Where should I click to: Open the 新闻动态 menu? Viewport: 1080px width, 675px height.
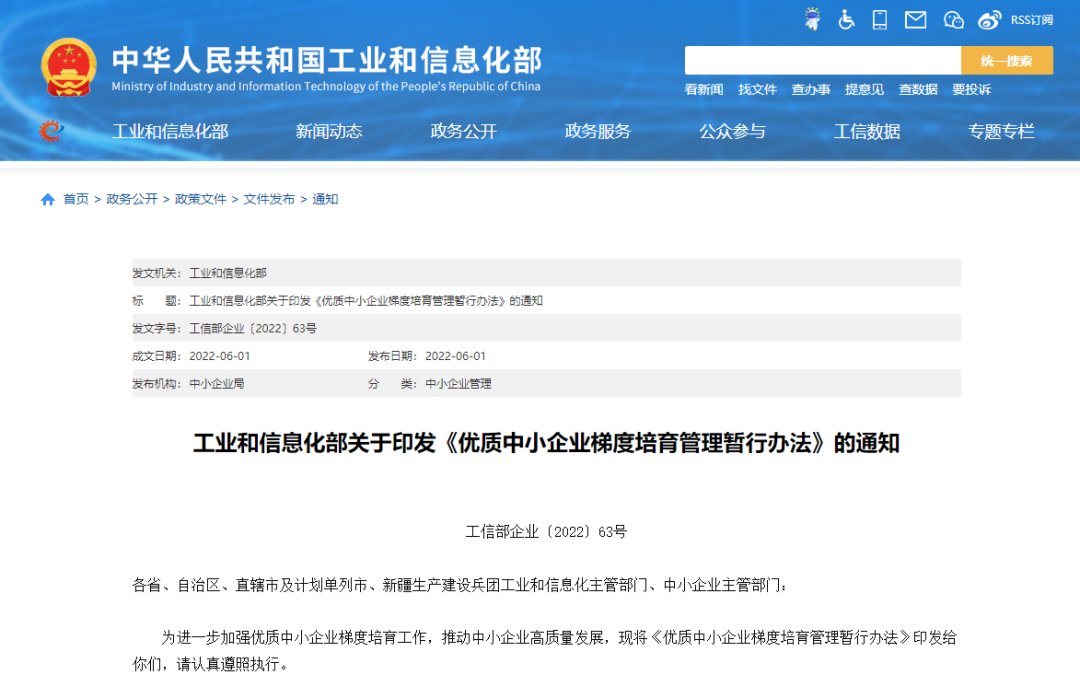click(328, 131)
